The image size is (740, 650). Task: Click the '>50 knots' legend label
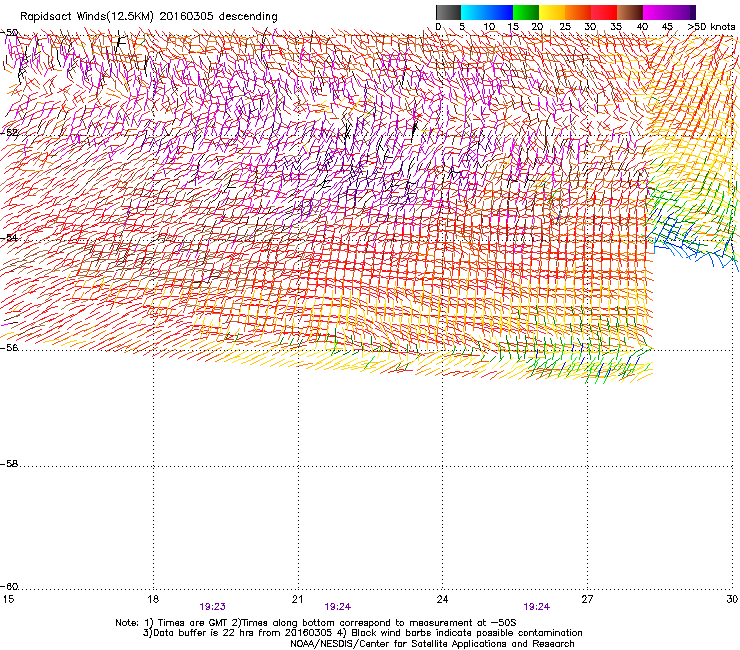[x=711, y=27]
